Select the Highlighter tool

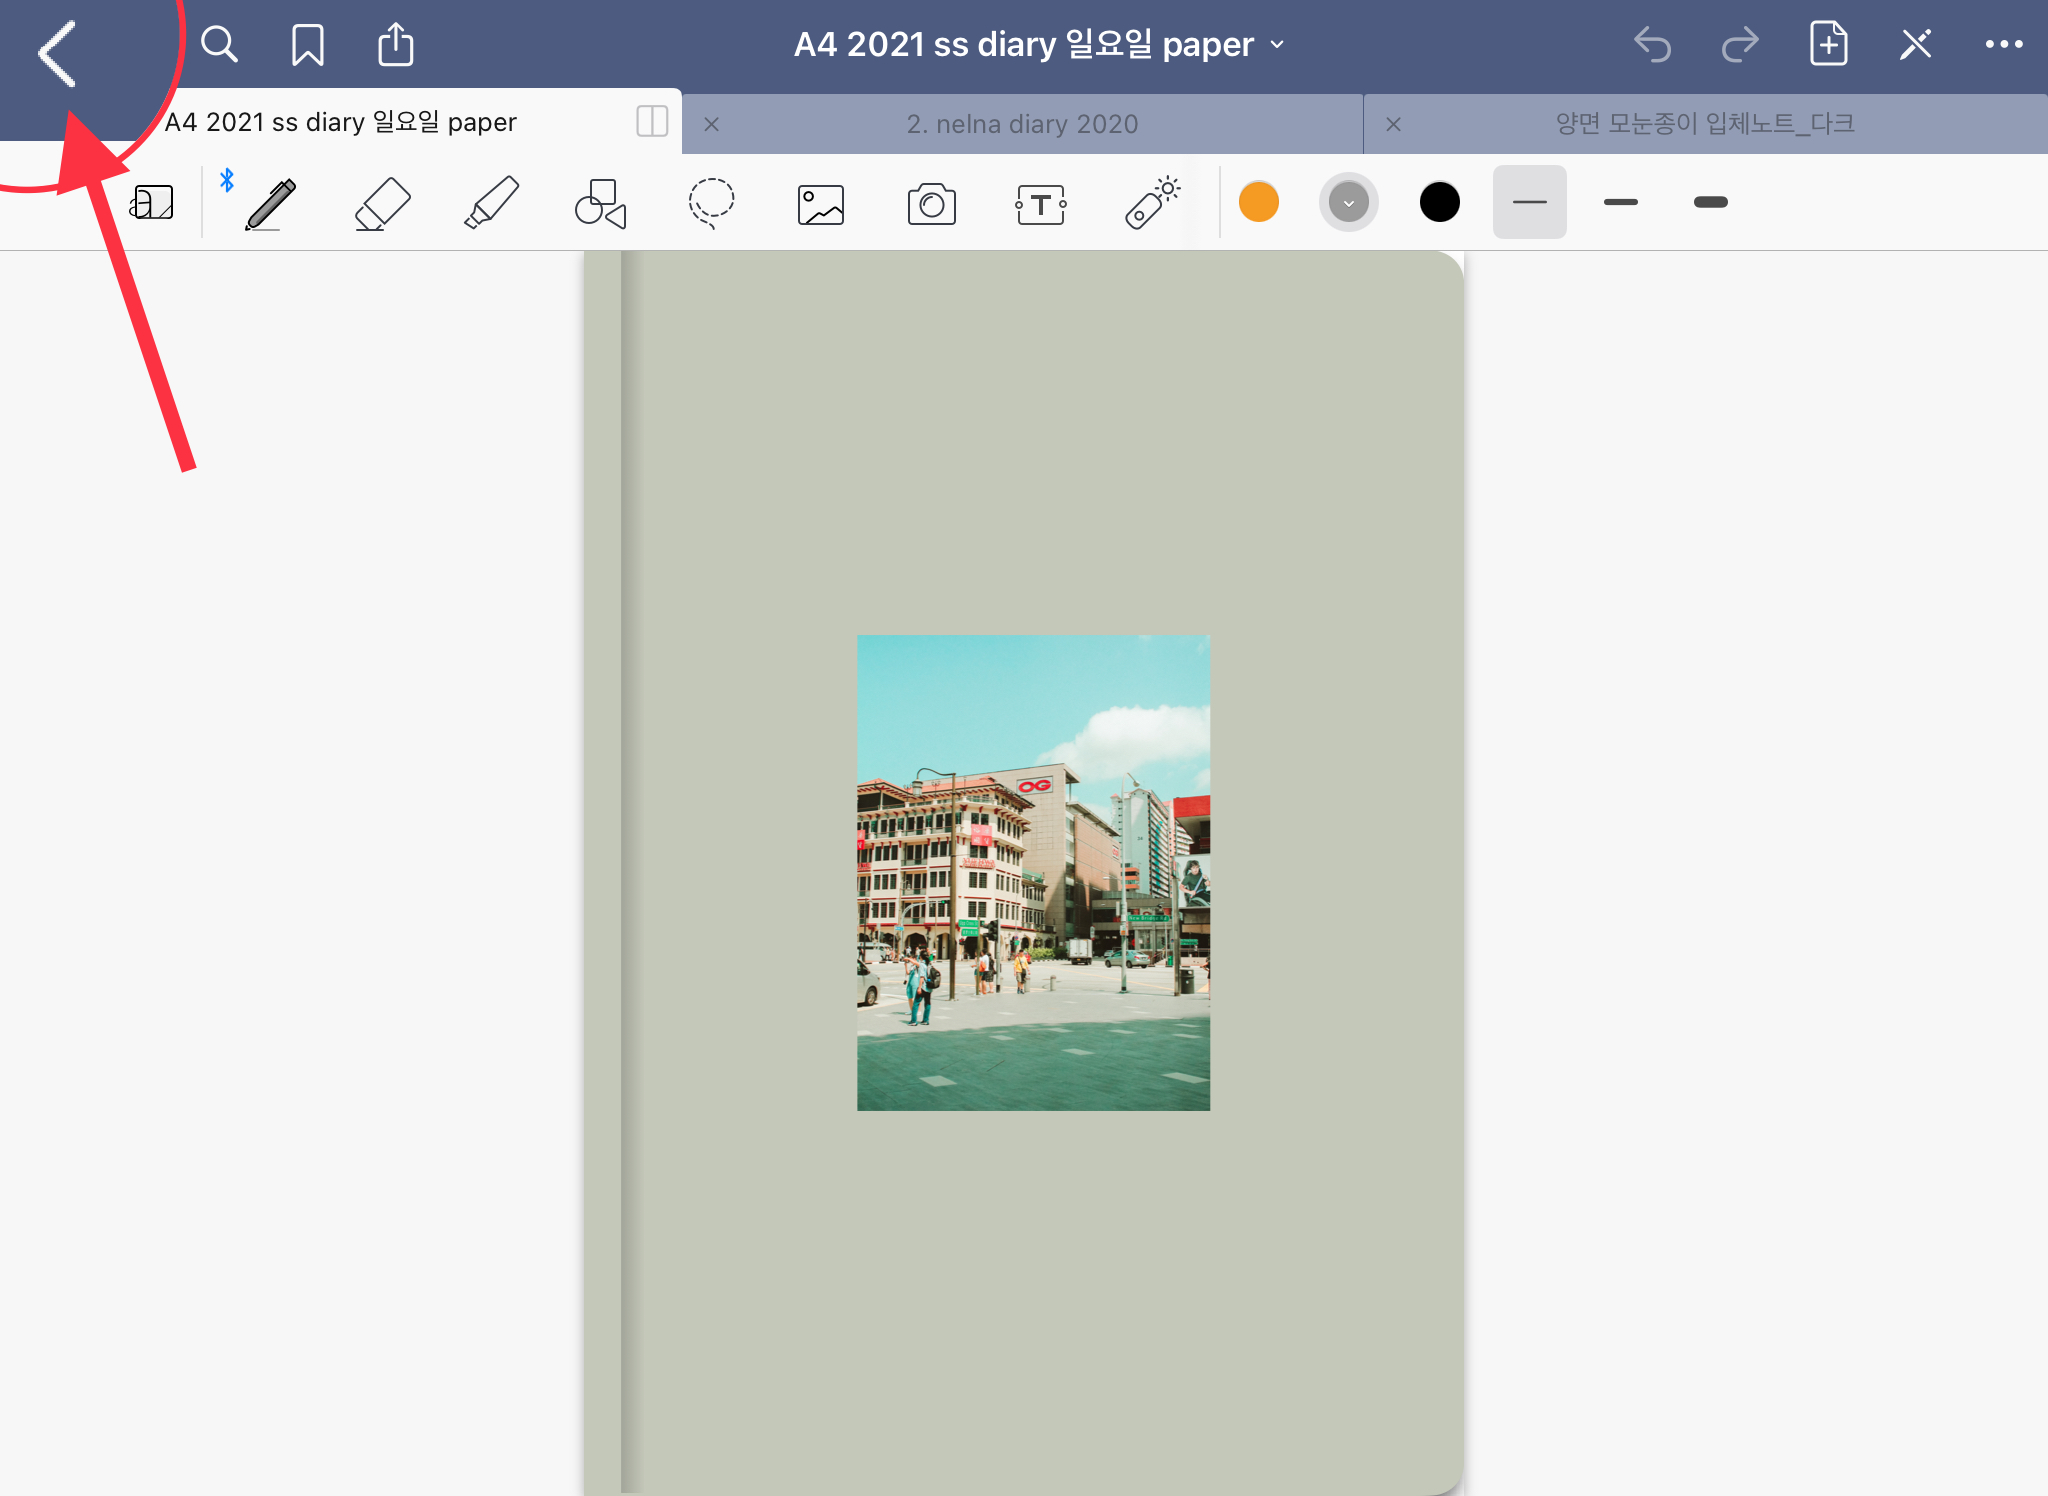pyautogui.click(x=491, y=204)
